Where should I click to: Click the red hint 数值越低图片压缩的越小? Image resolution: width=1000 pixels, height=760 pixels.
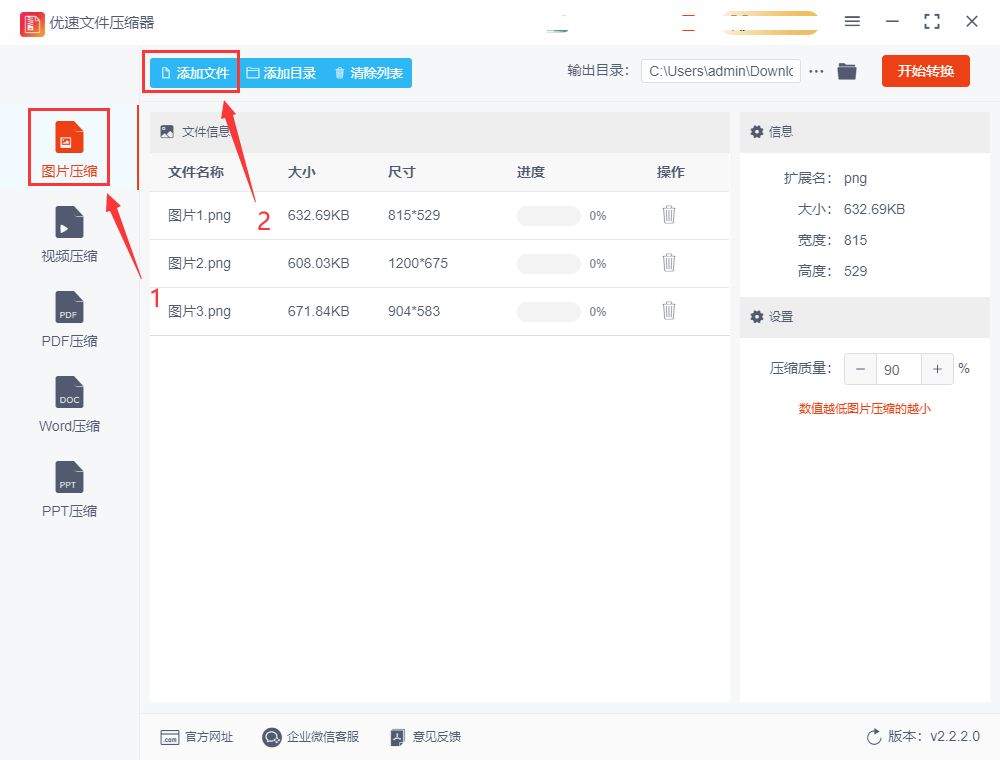(x=864, y=409)
